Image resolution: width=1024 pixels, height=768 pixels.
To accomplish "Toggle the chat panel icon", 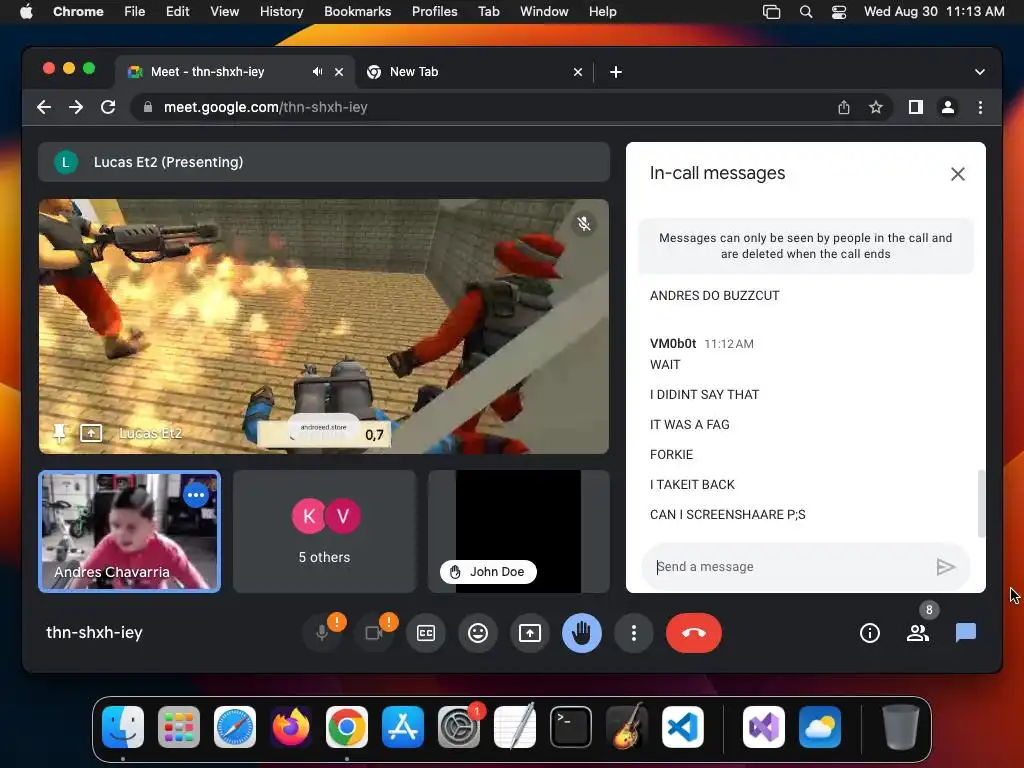I will (966, 633).
